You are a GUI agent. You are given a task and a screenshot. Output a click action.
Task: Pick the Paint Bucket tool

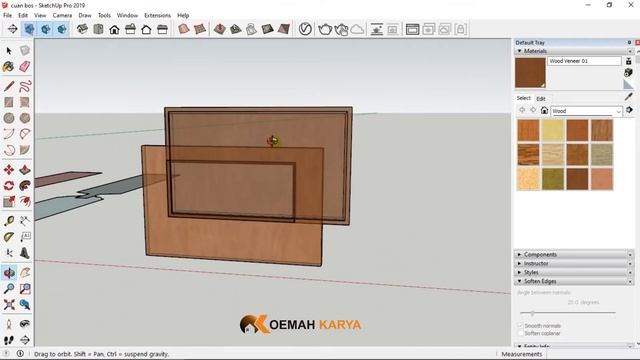point(9,67)
